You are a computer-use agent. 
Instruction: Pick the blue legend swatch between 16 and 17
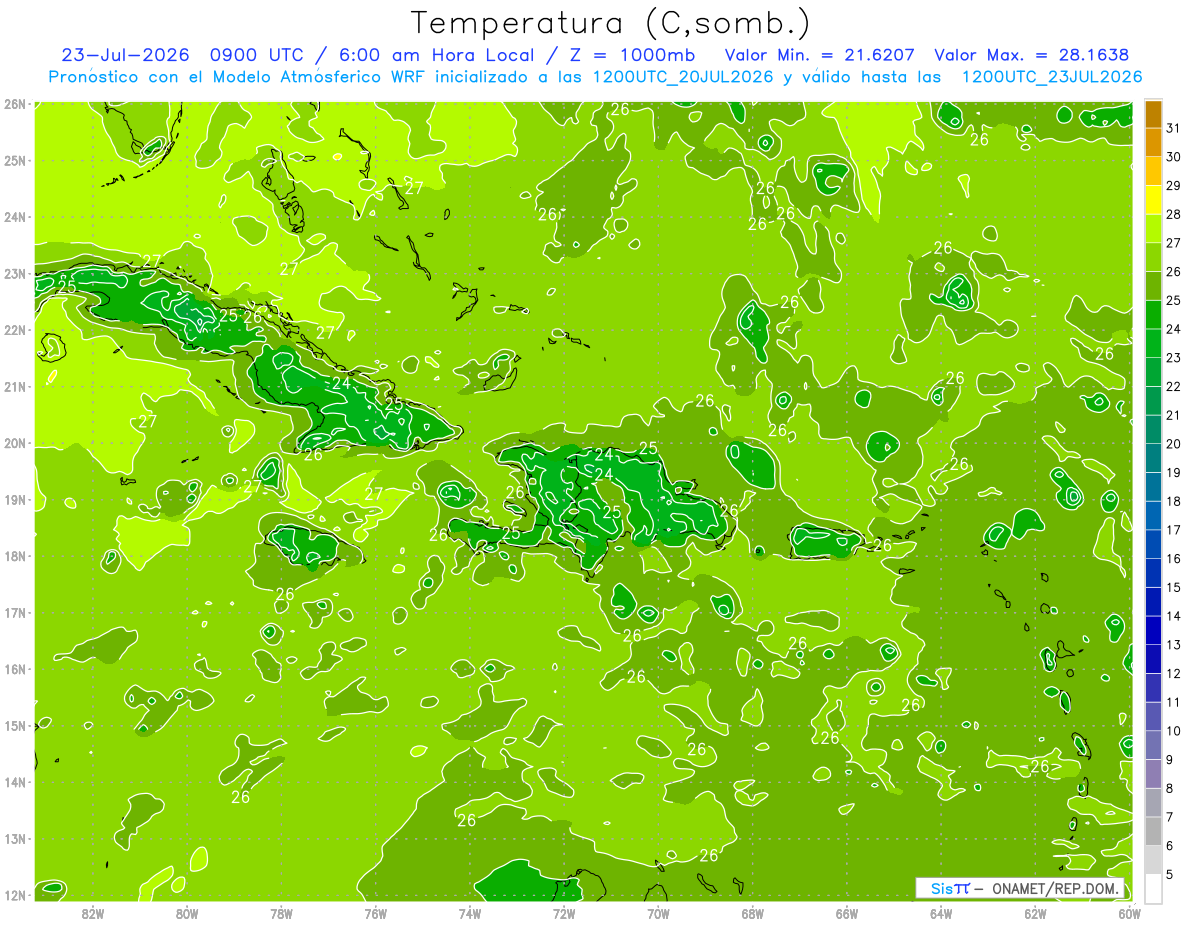tap(1153, 544)
